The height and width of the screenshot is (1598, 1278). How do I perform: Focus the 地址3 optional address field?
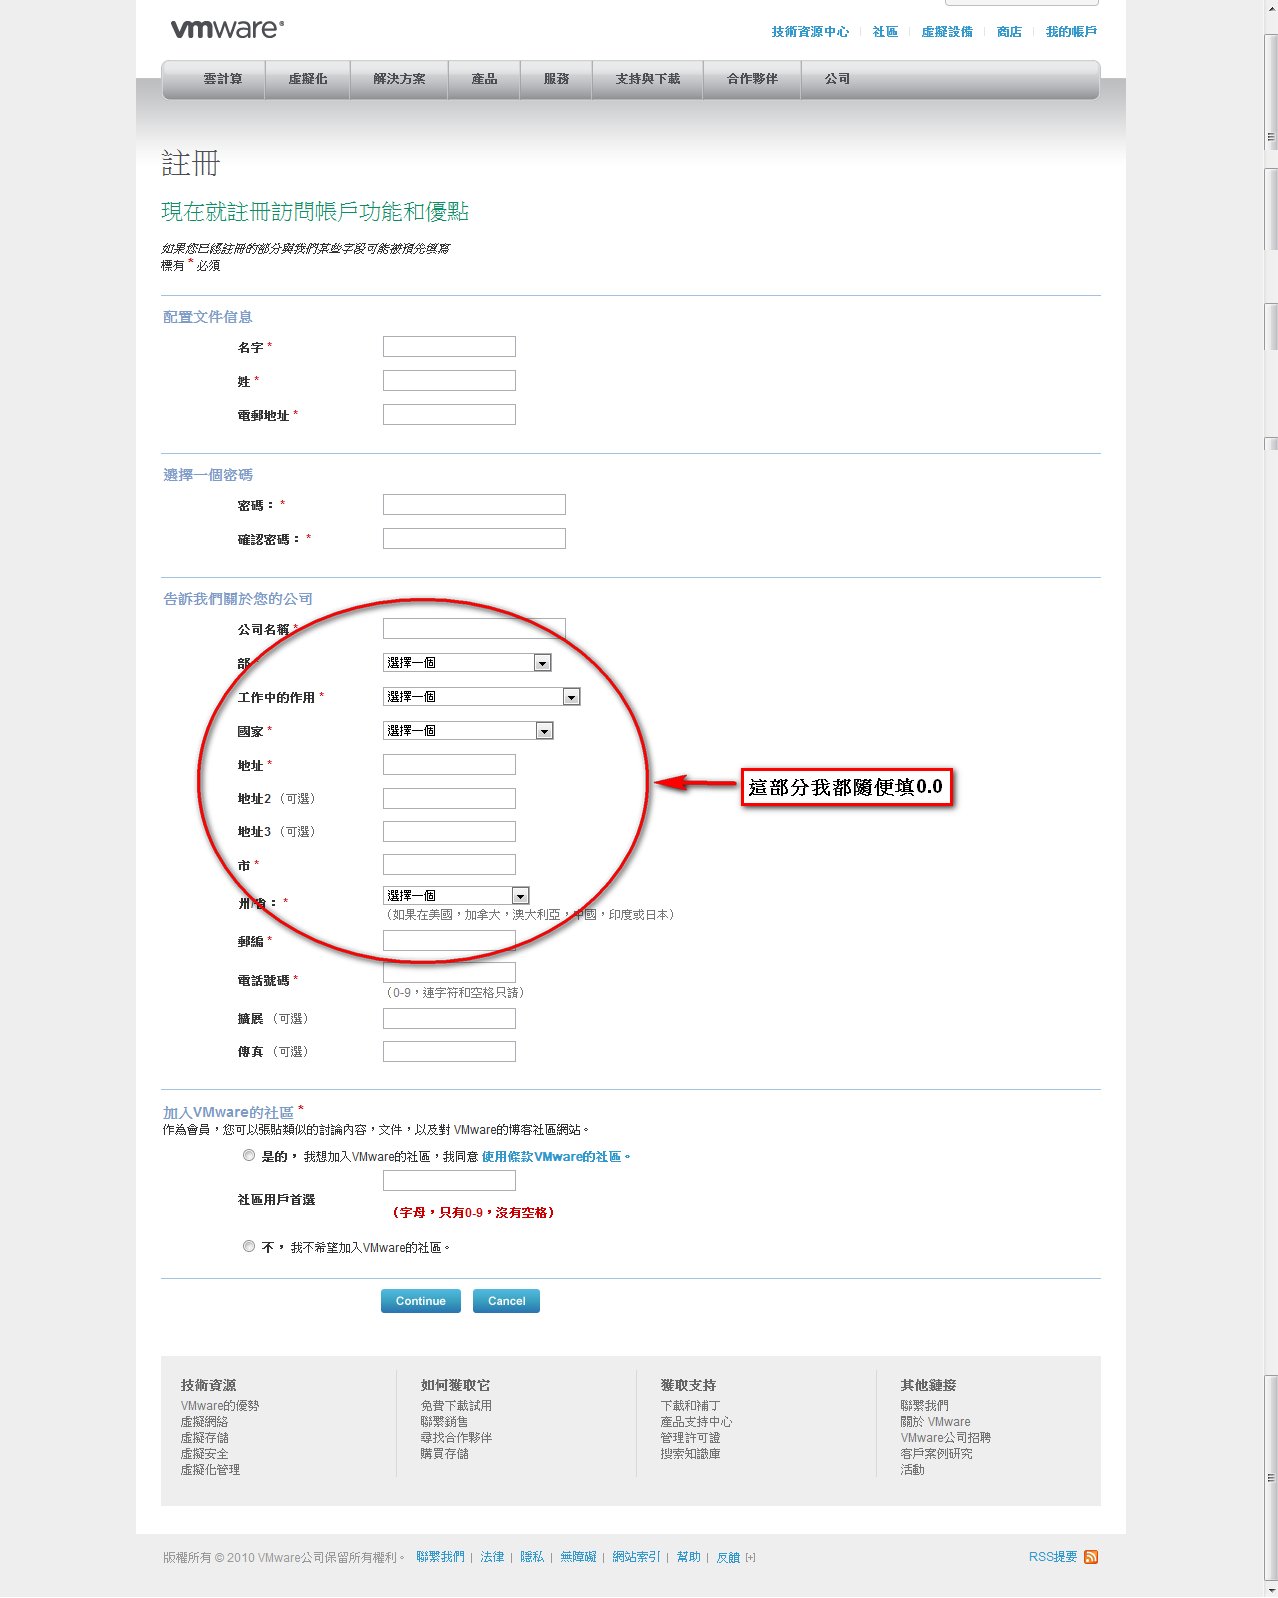[x=449, y=831]
